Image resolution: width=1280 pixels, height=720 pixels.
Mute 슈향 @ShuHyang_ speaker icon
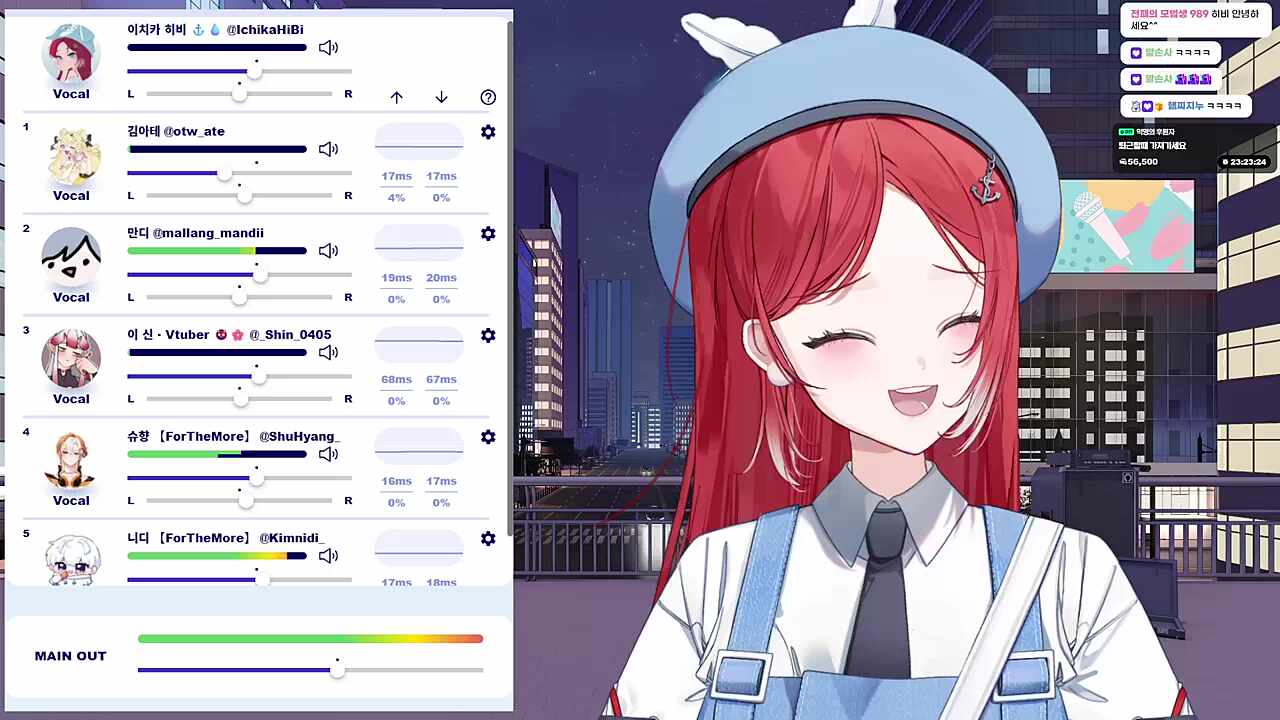coord(328,454)
